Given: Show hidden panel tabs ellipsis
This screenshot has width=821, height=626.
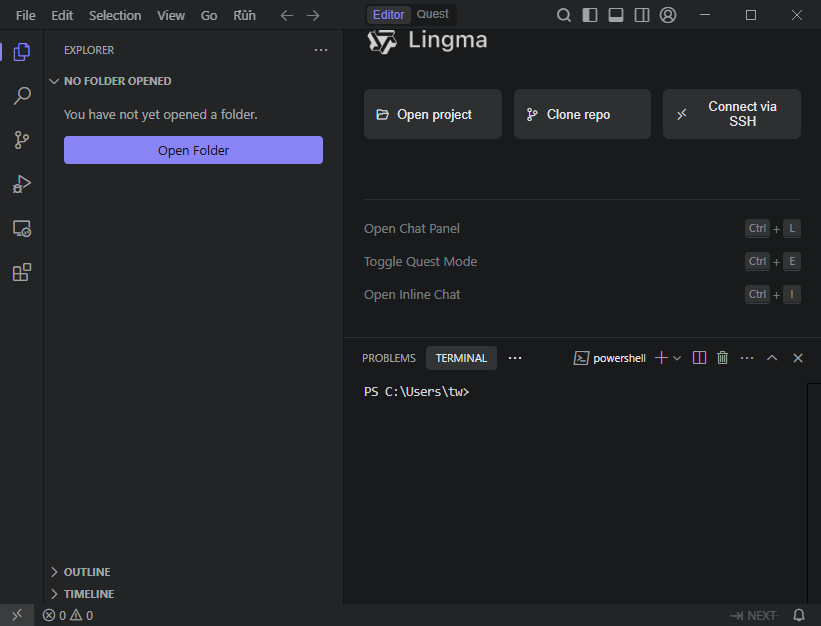Looking at the screenshot, I should point(515,358).
